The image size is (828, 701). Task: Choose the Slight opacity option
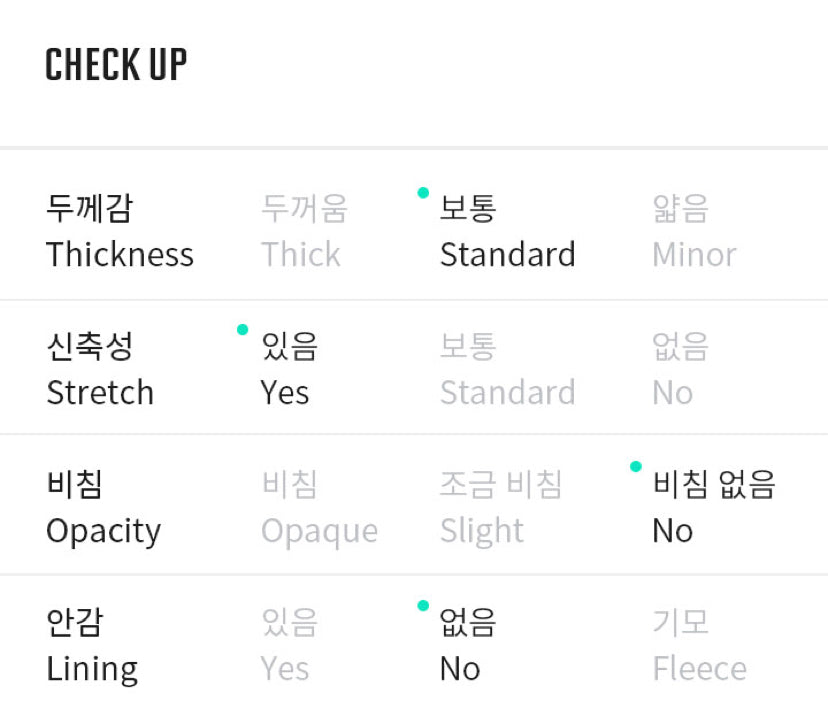click(500, 508)
